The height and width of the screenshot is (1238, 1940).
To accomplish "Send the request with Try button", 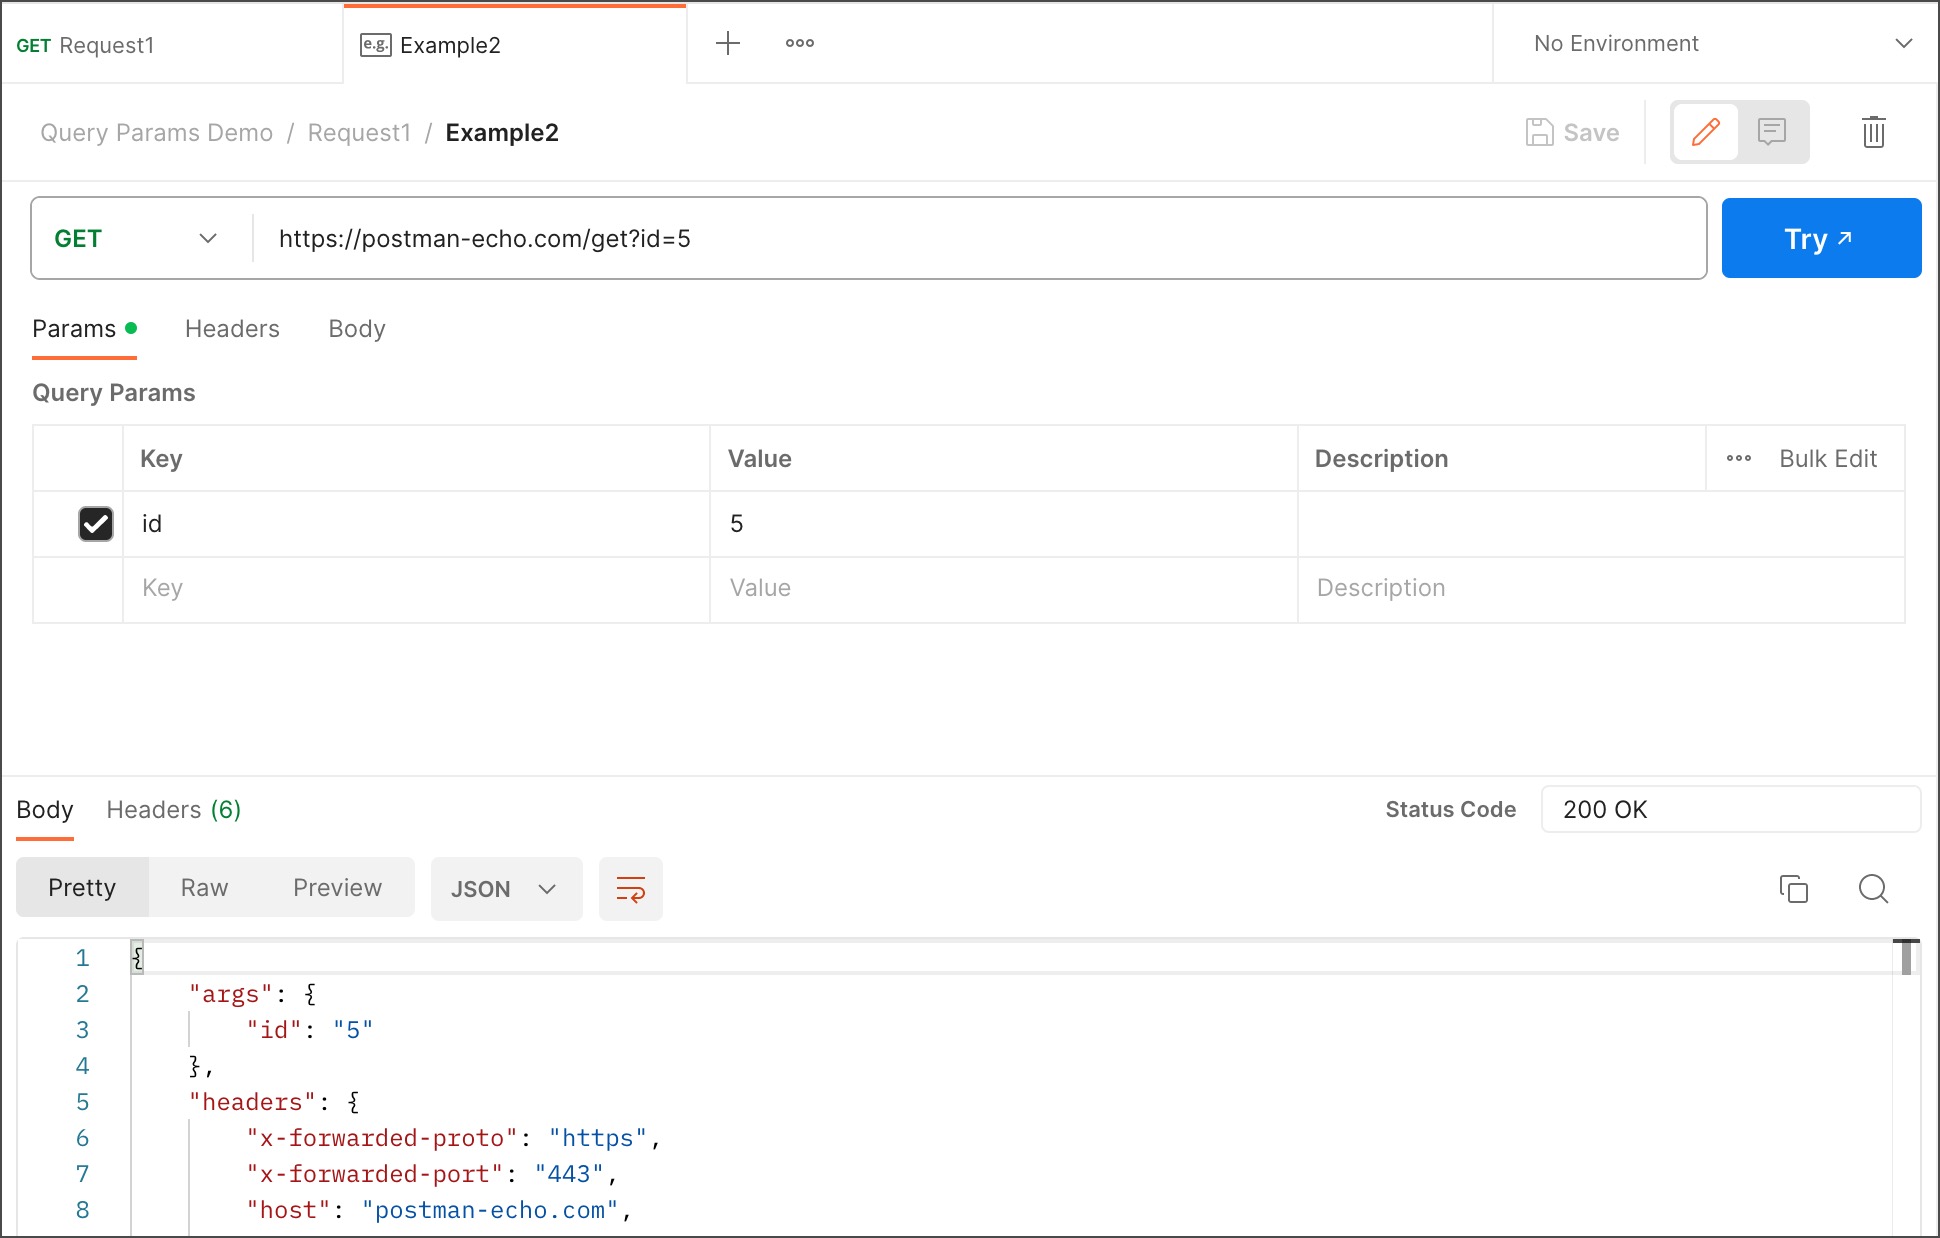I will tap(1820, 238).
